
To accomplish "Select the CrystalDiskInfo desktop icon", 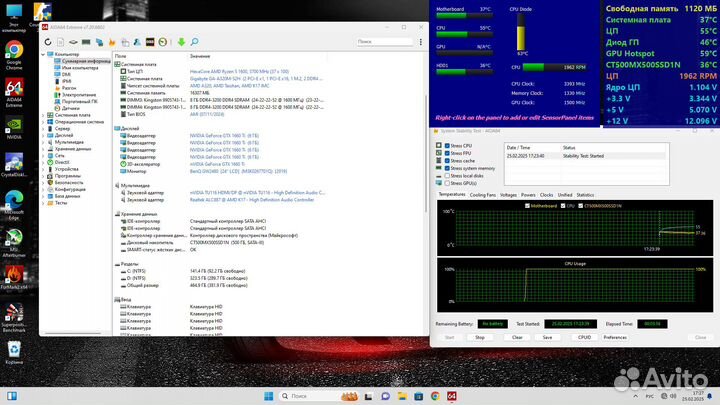I will click(x=14, y=165).
